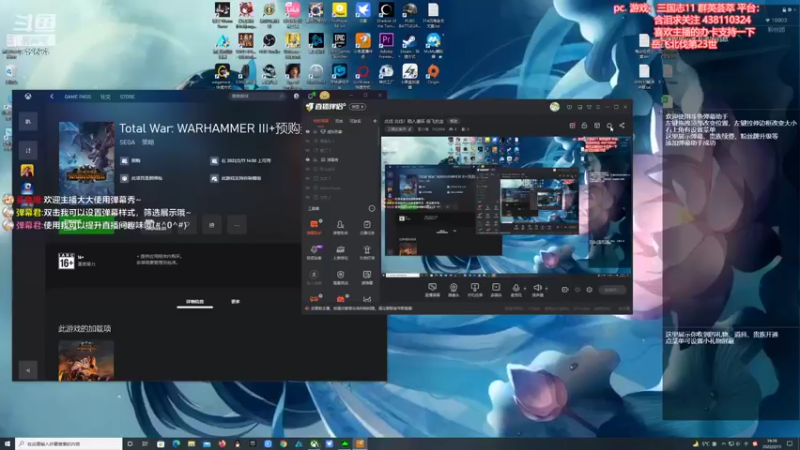800x450 pixels.
Task: Click the user avatar in streaming app
Action: [555, 107]
